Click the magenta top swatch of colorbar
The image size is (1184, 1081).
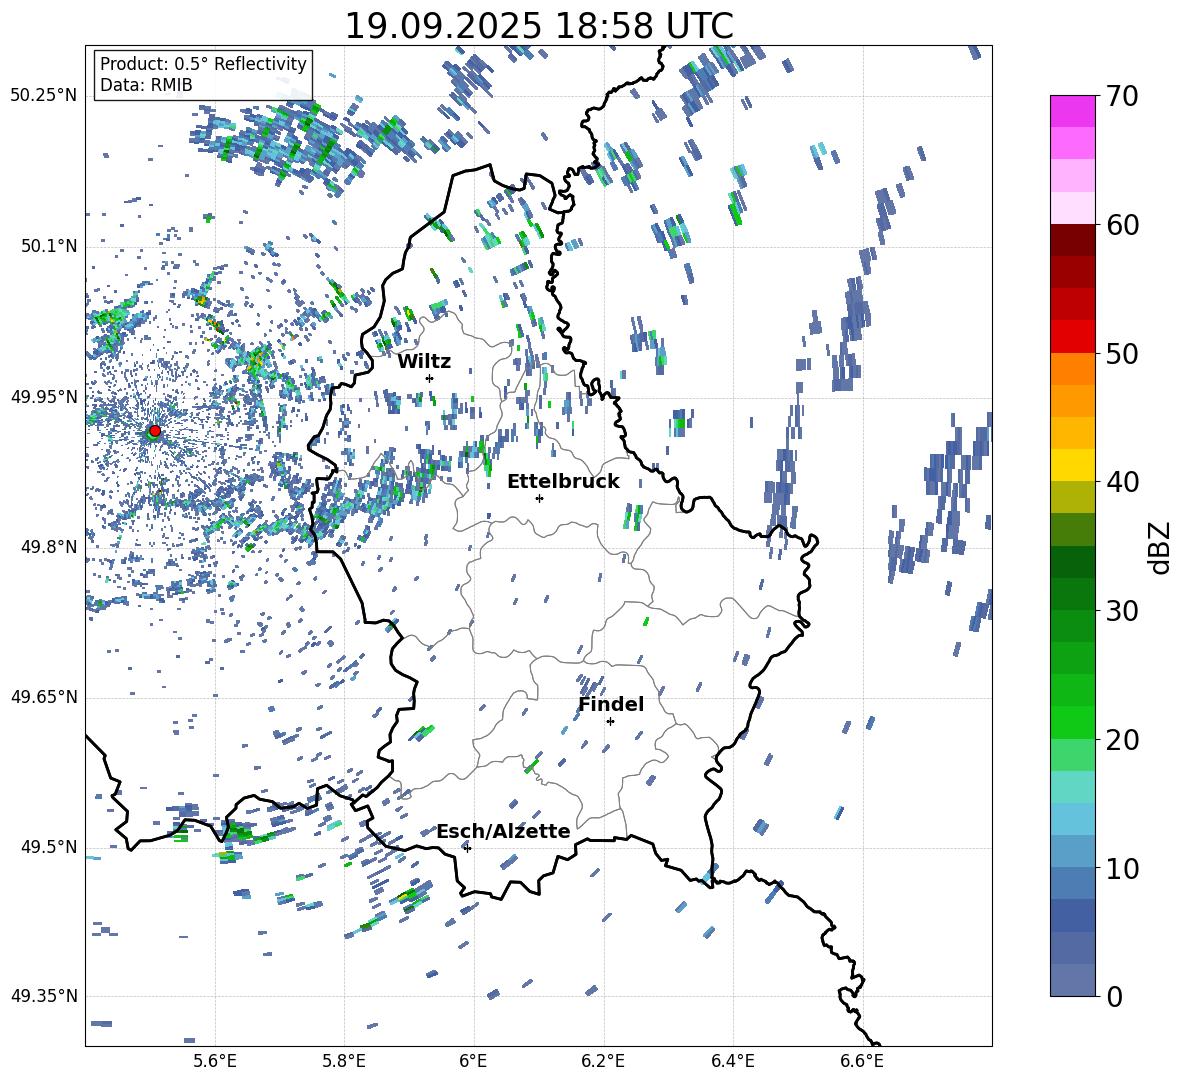(1072, 111)
